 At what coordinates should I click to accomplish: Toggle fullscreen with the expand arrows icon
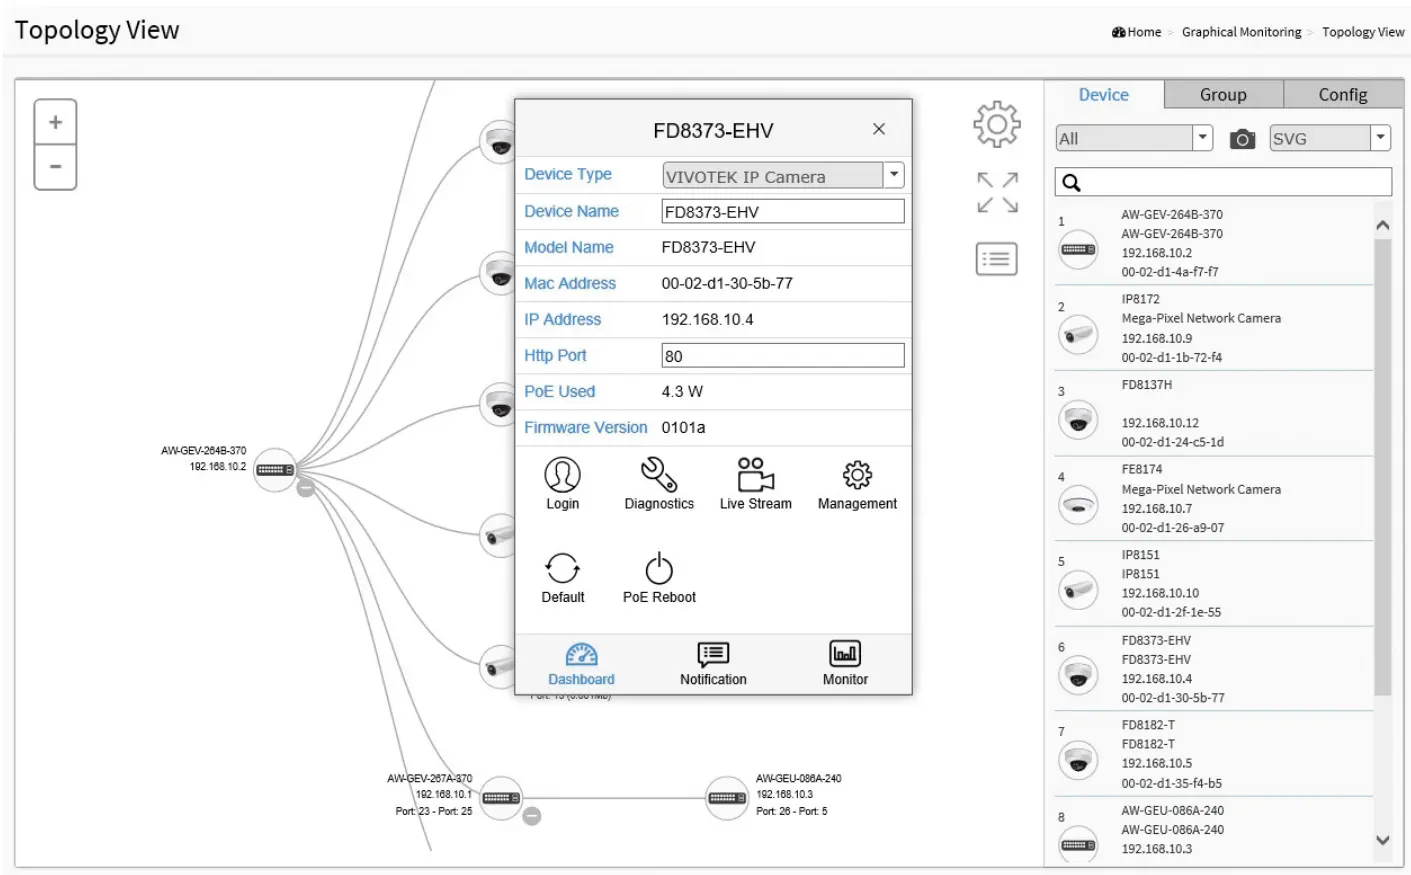[997, 192]
